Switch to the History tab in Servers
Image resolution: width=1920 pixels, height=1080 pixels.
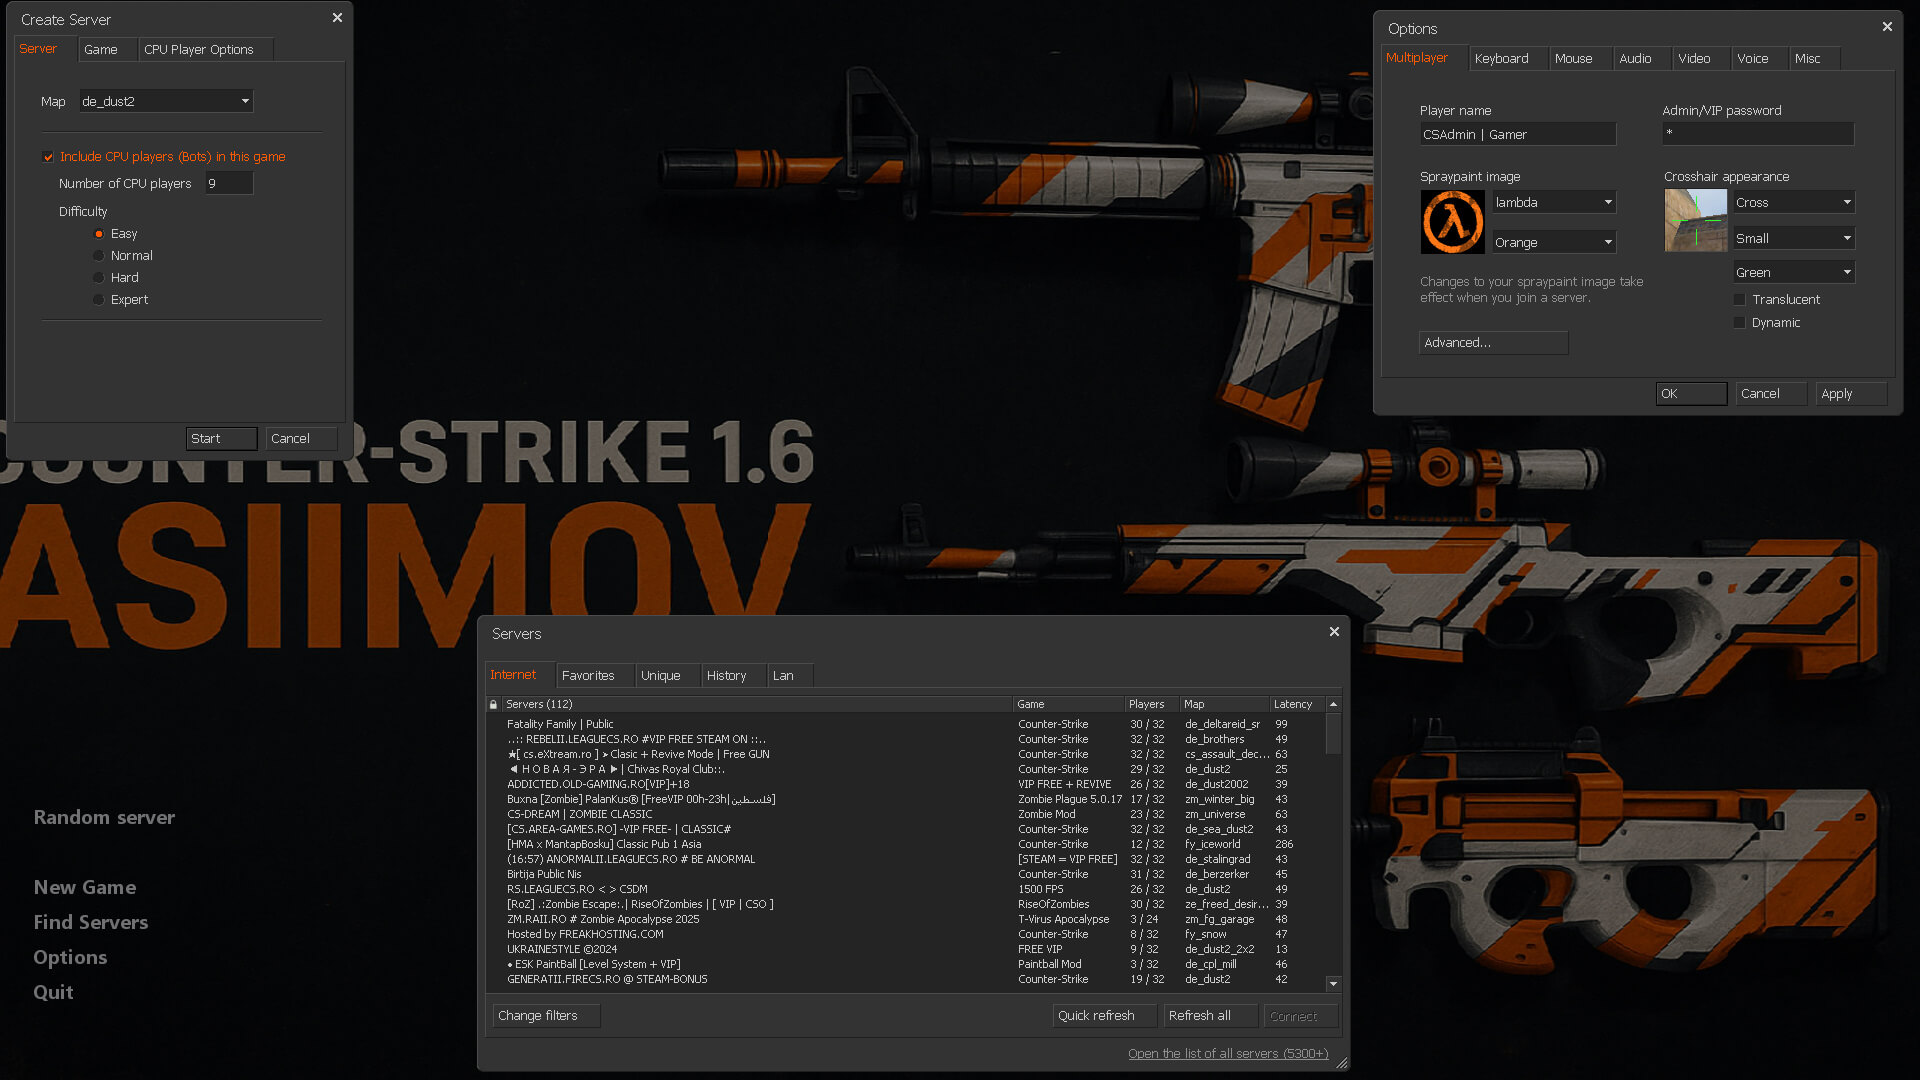(733, 675)
